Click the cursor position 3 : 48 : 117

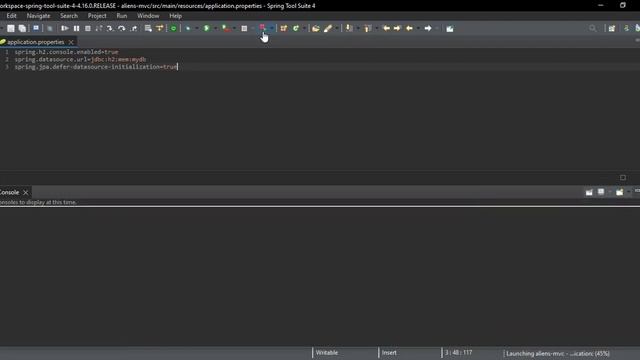click(x=458, y=353)
